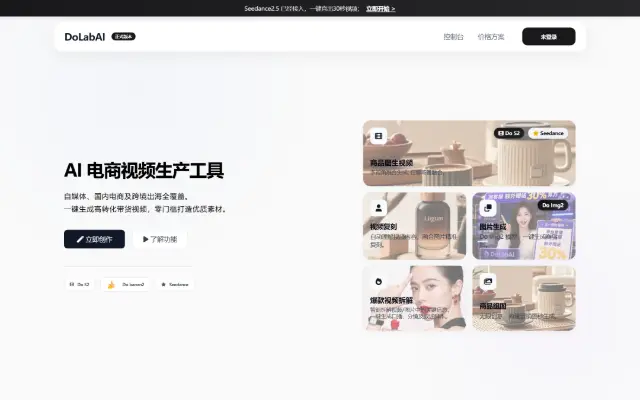Click the 未登录 login button
640x400 pixels.
549,37
